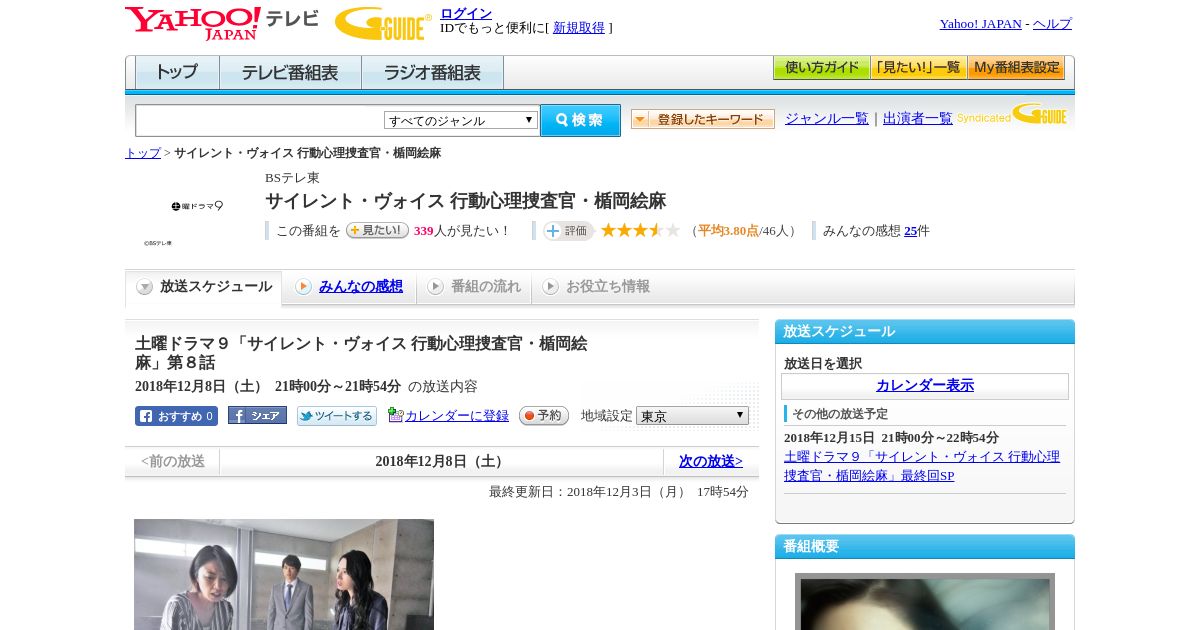
Task: Switch to the トップ tab
Action: 177,73
